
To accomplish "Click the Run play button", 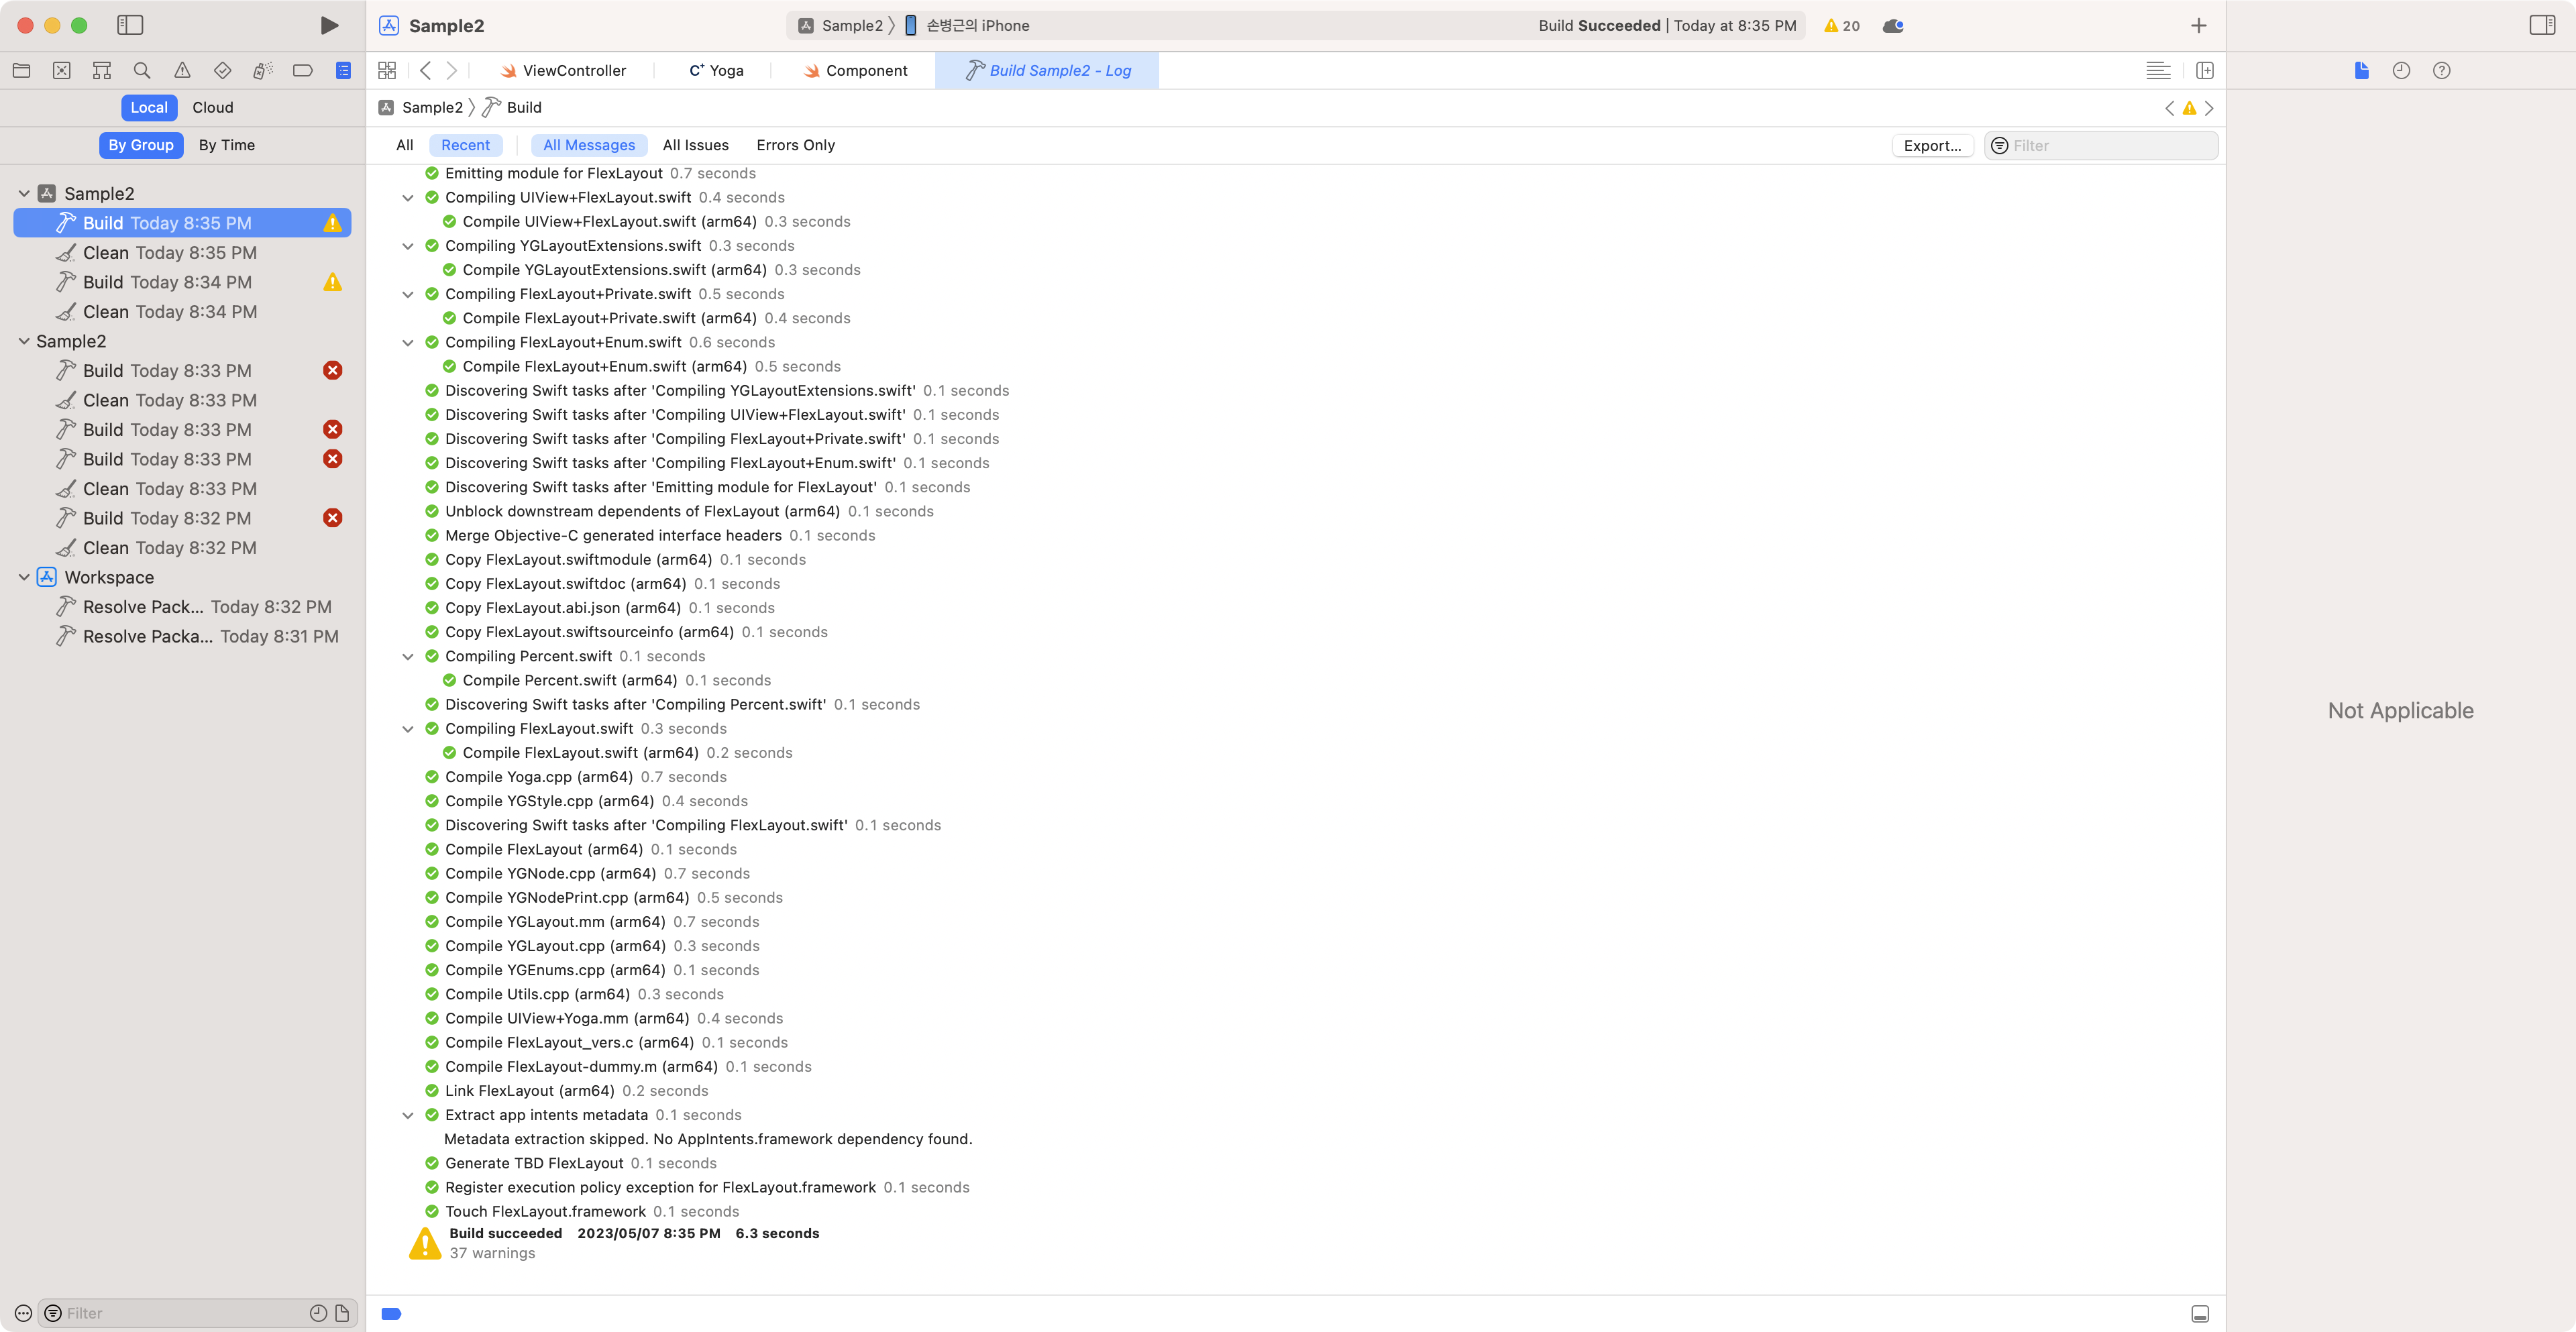I will (x=329, y=25).
